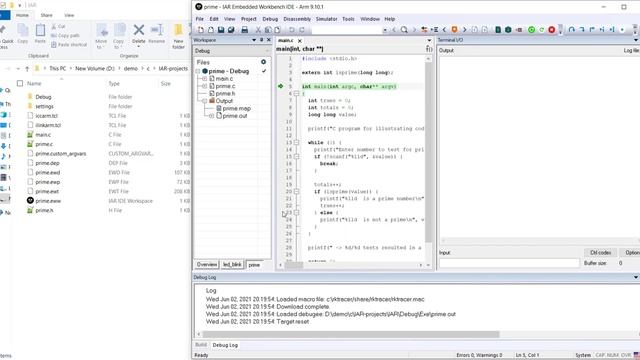Image resolution: width=640 pixels, height=360 pixels.
Task: Click the Cut scissors icon in IAR toolbar
Action: 258,30
